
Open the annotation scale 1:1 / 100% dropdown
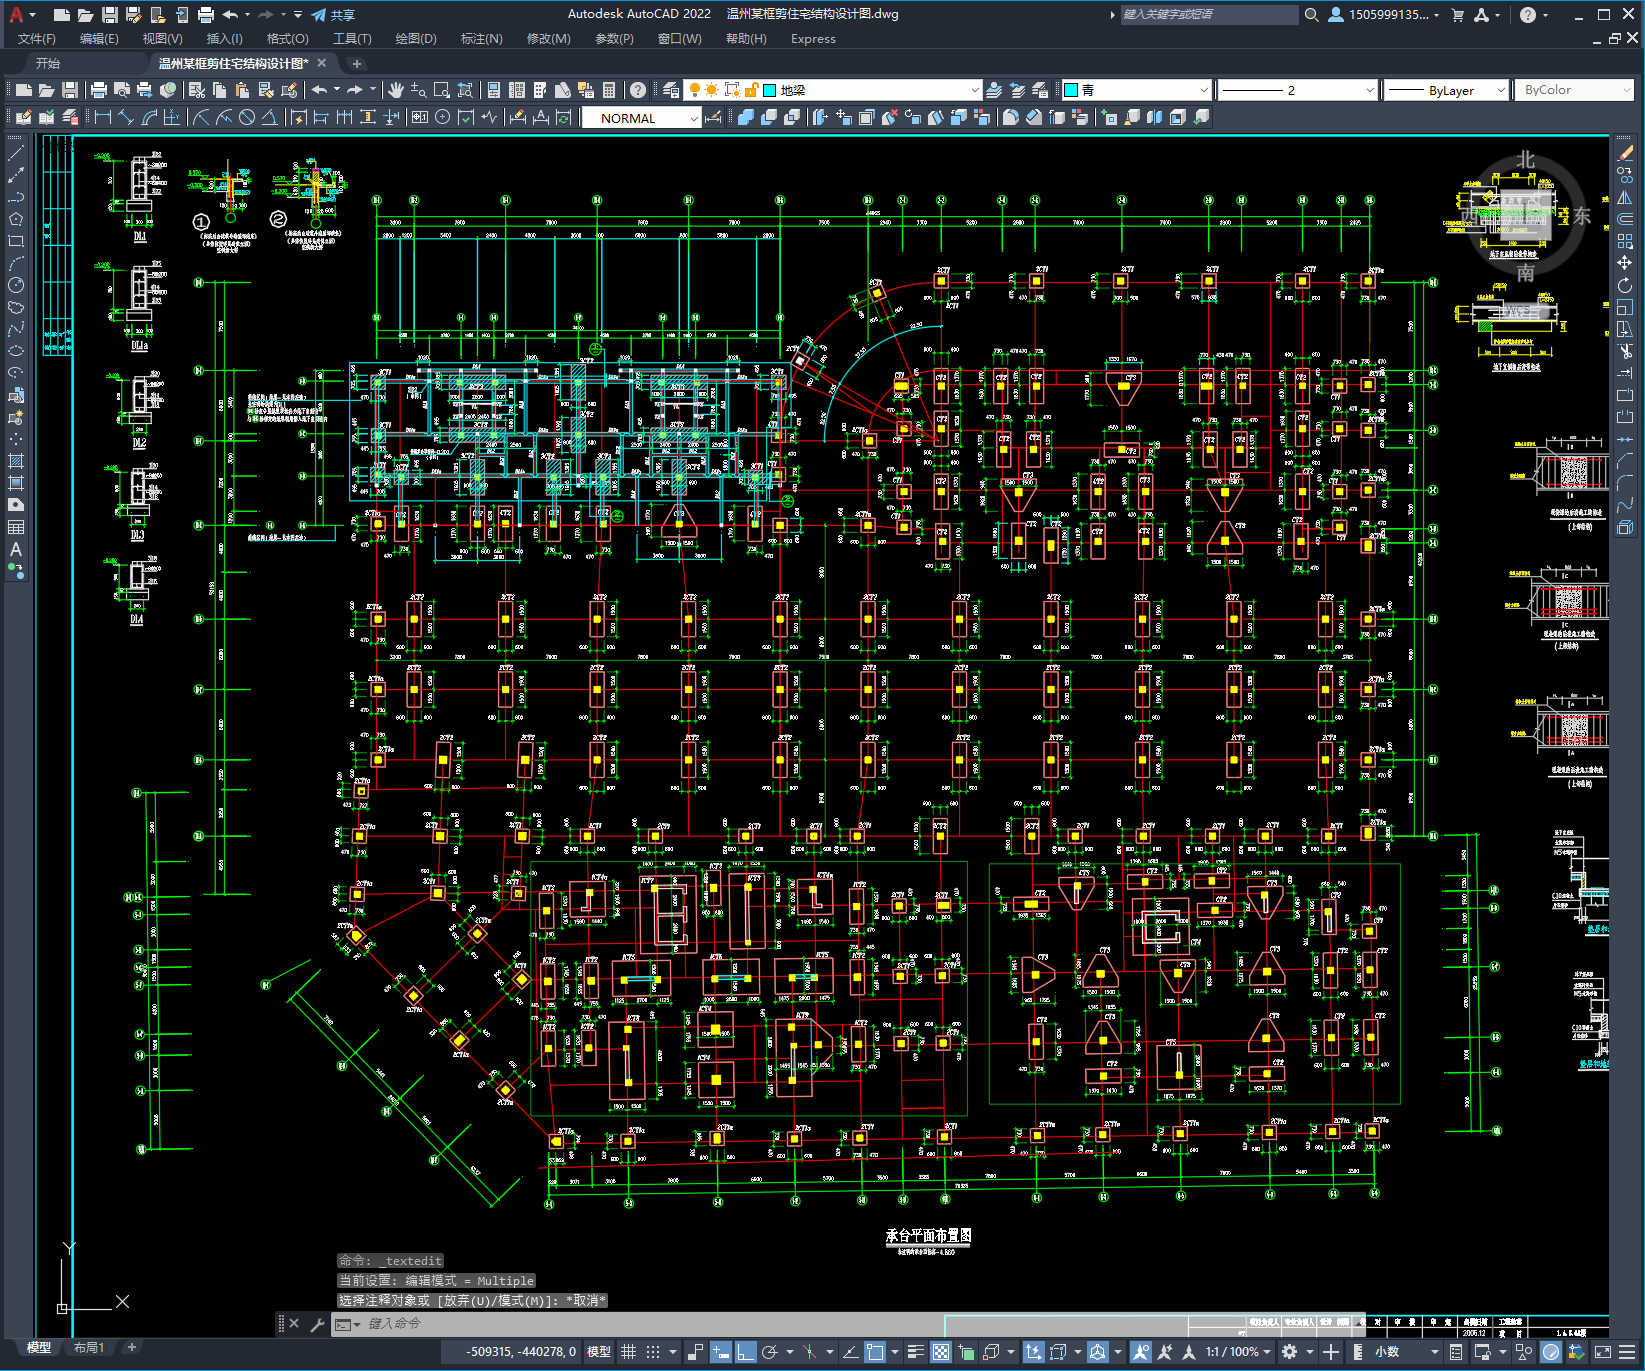point(1238,1352)
